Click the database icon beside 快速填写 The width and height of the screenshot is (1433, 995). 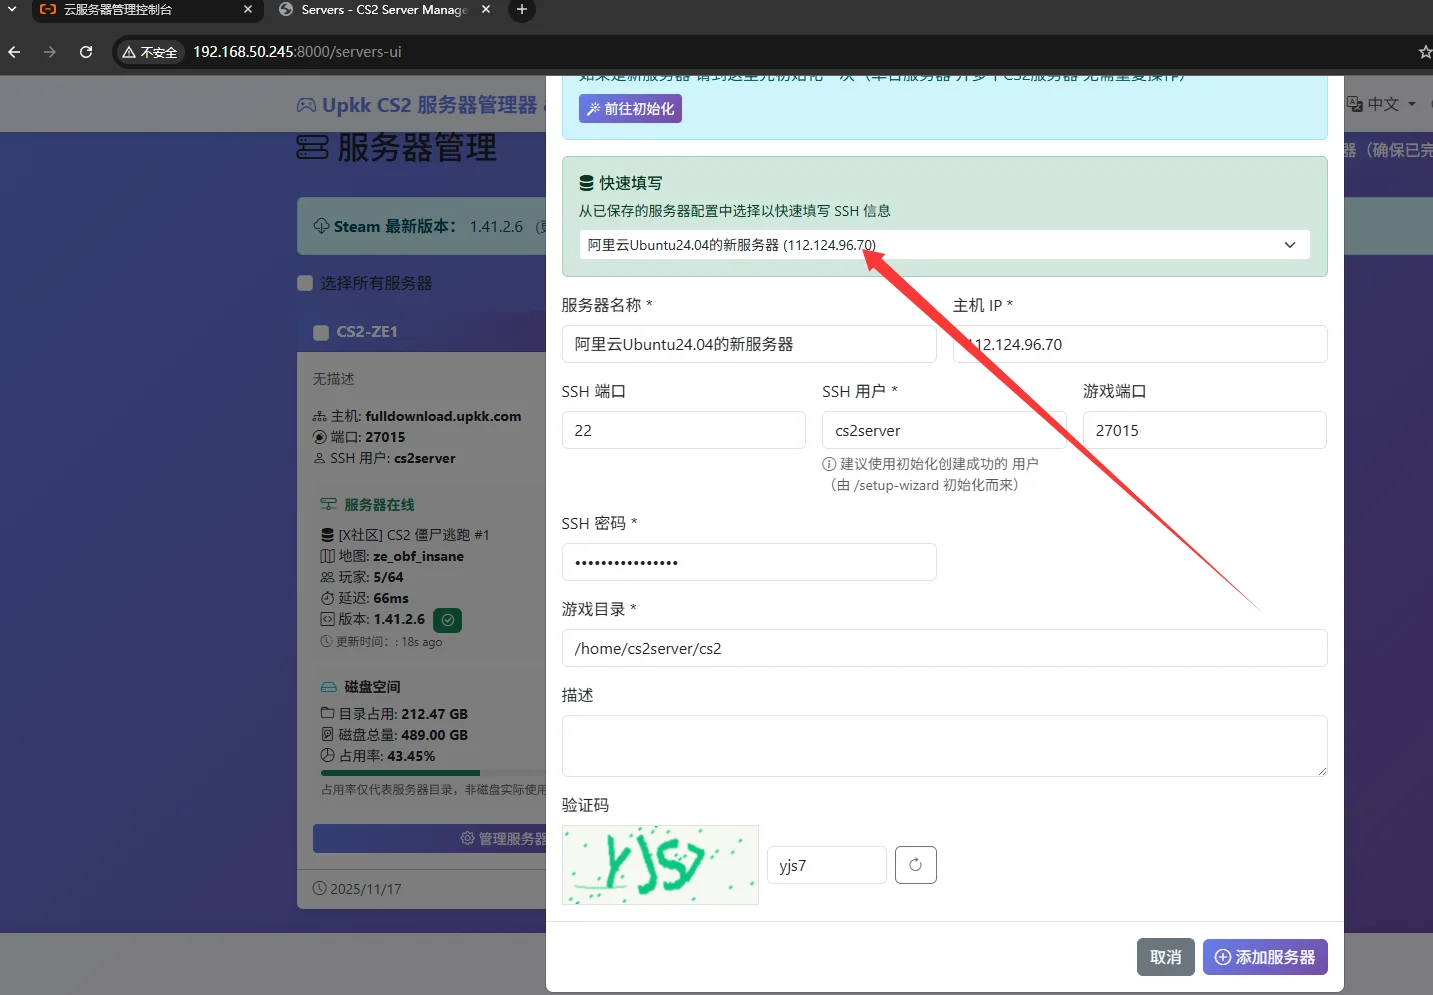pyautogui.click(x=585, y=182)
